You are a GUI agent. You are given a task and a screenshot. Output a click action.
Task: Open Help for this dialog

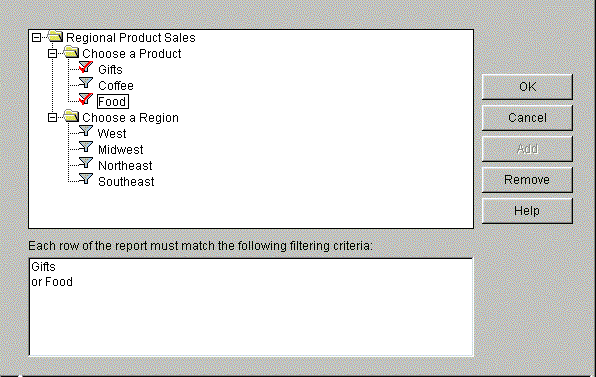(527, 211)
